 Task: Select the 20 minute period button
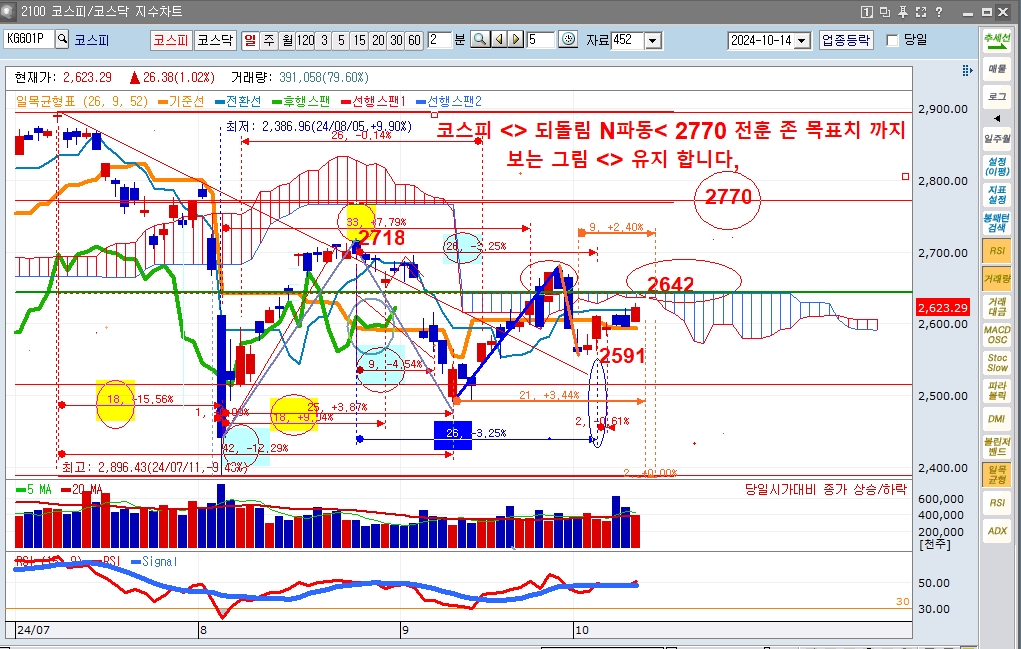point(378,40)
